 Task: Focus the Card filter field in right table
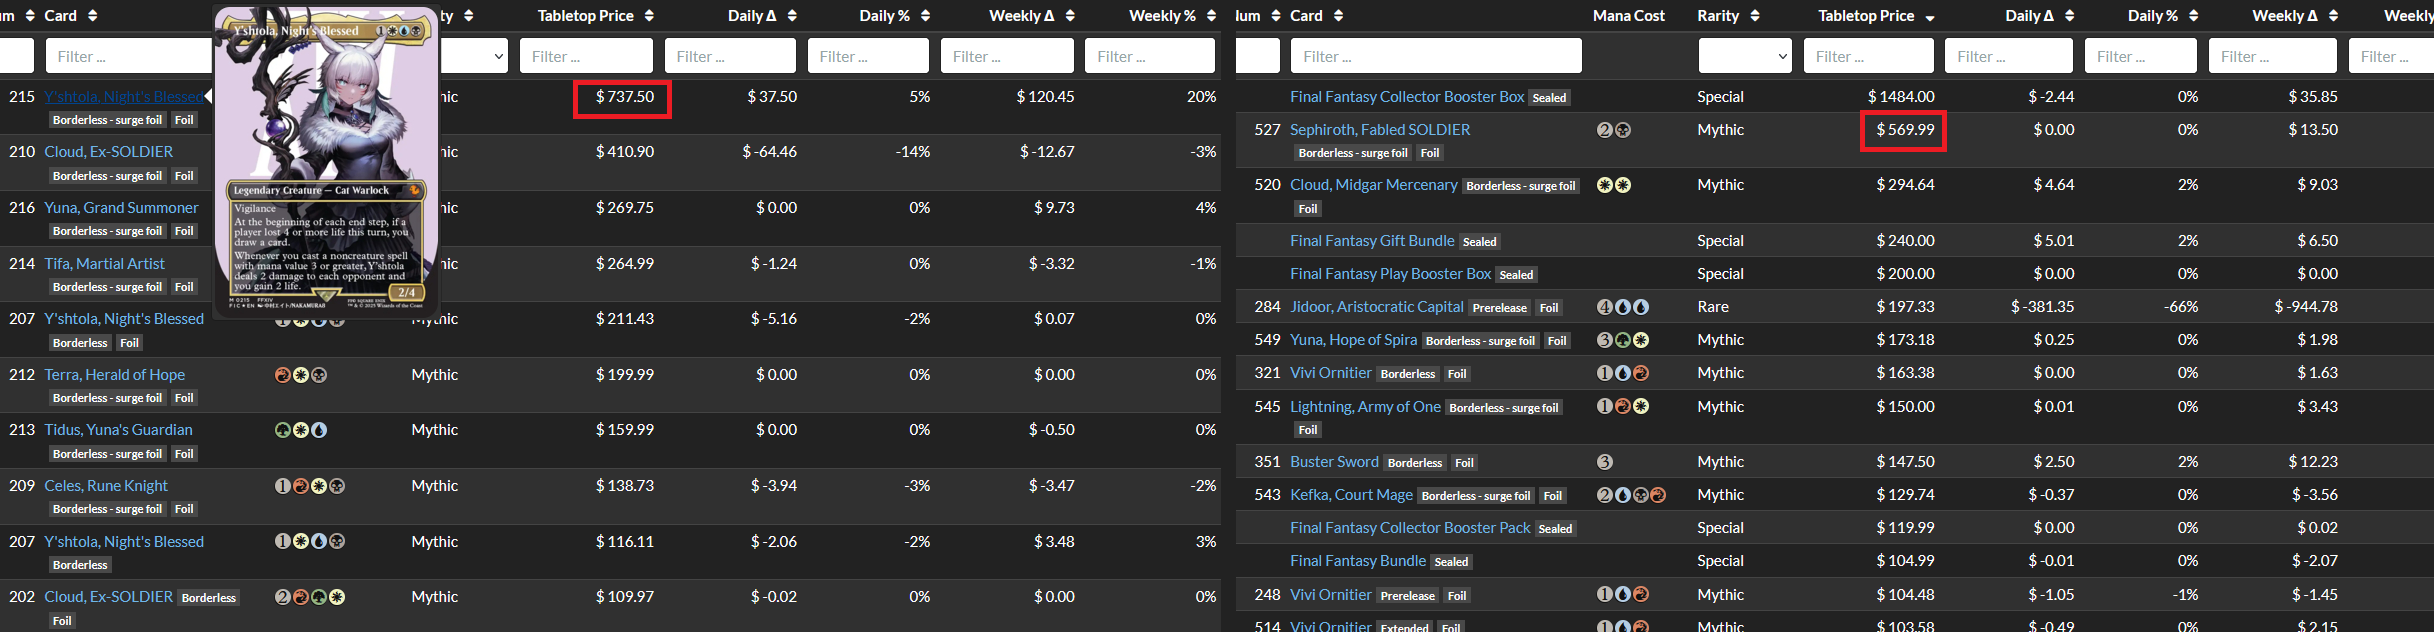click(x=1435, y=56)
